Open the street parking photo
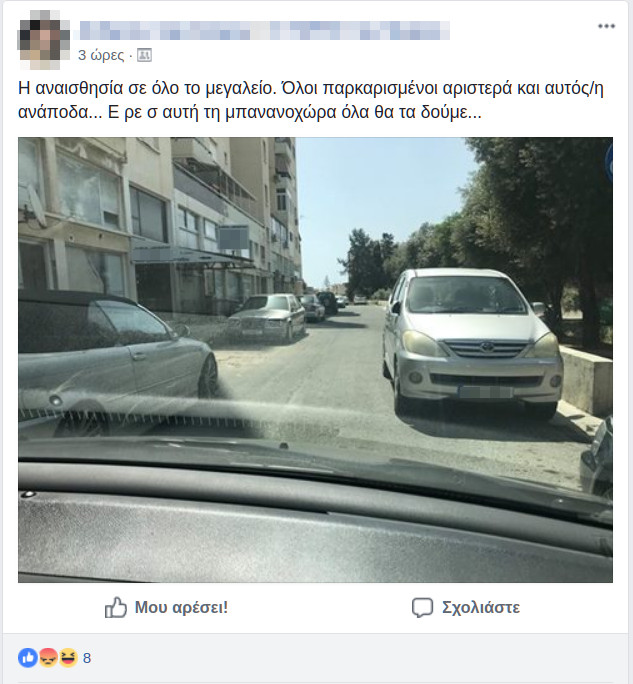Viewport: 633px width, 684px height. point(315,359)
